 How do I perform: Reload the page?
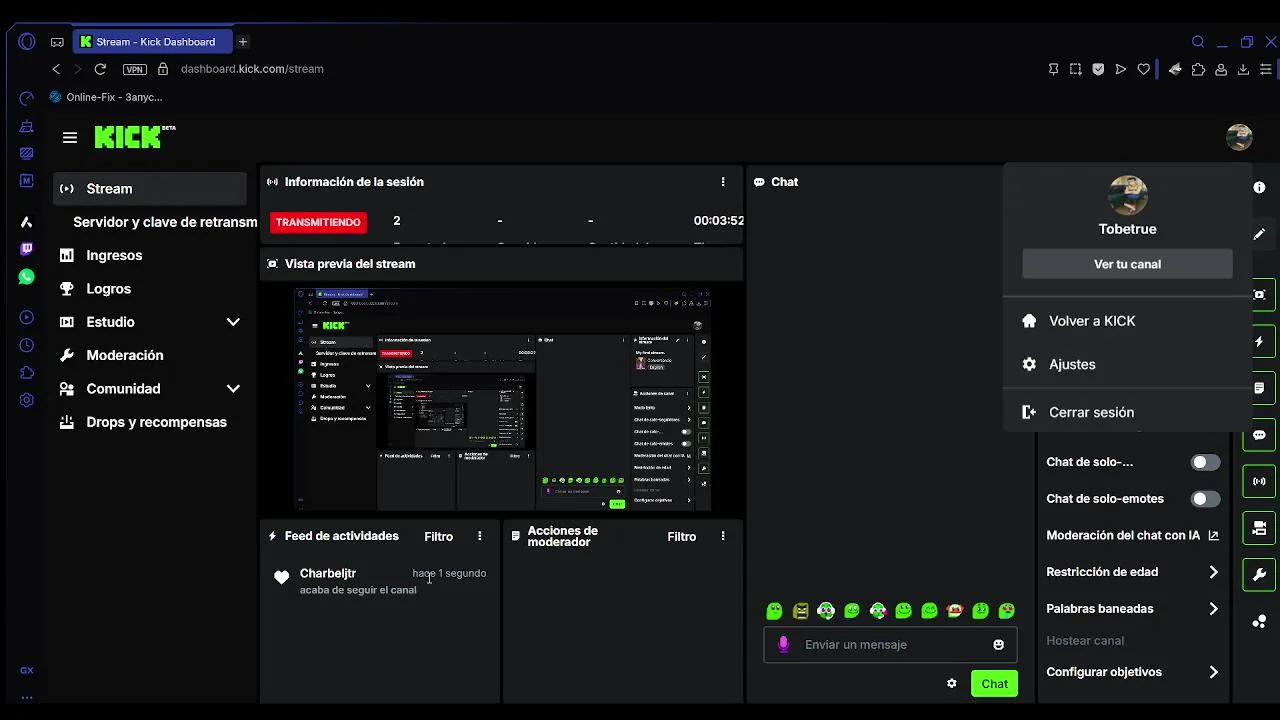click(x=100, y=69)
